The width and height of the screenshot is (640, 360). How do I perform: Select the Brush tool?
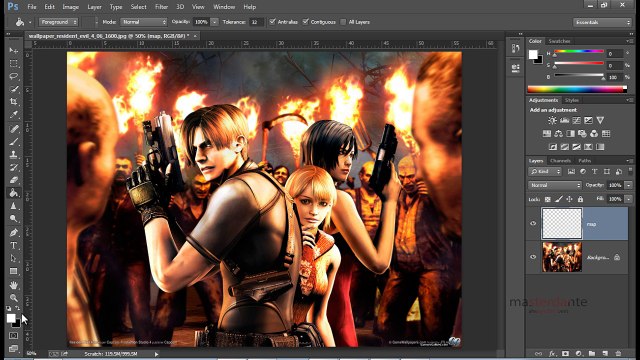[x=13, y=142]
